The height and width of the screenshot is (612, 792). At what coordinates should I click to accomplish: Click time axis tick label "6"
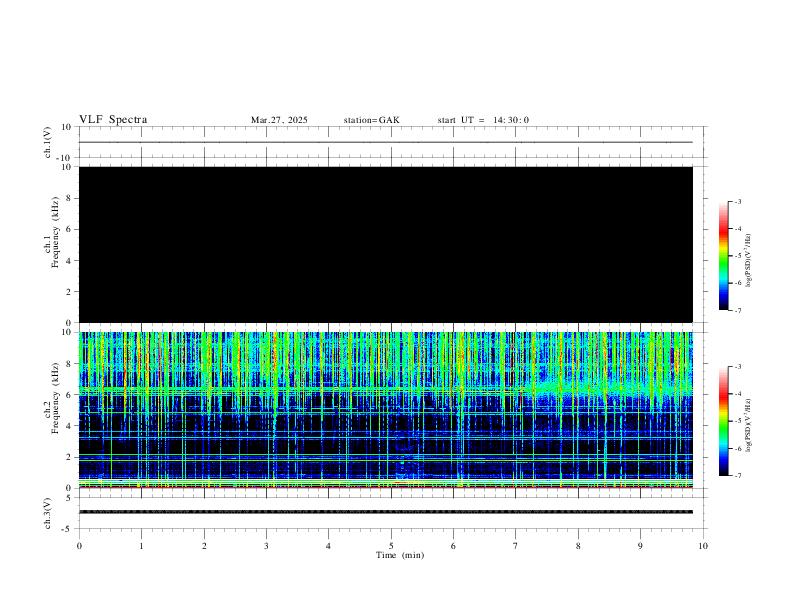[x=453, y=546]
